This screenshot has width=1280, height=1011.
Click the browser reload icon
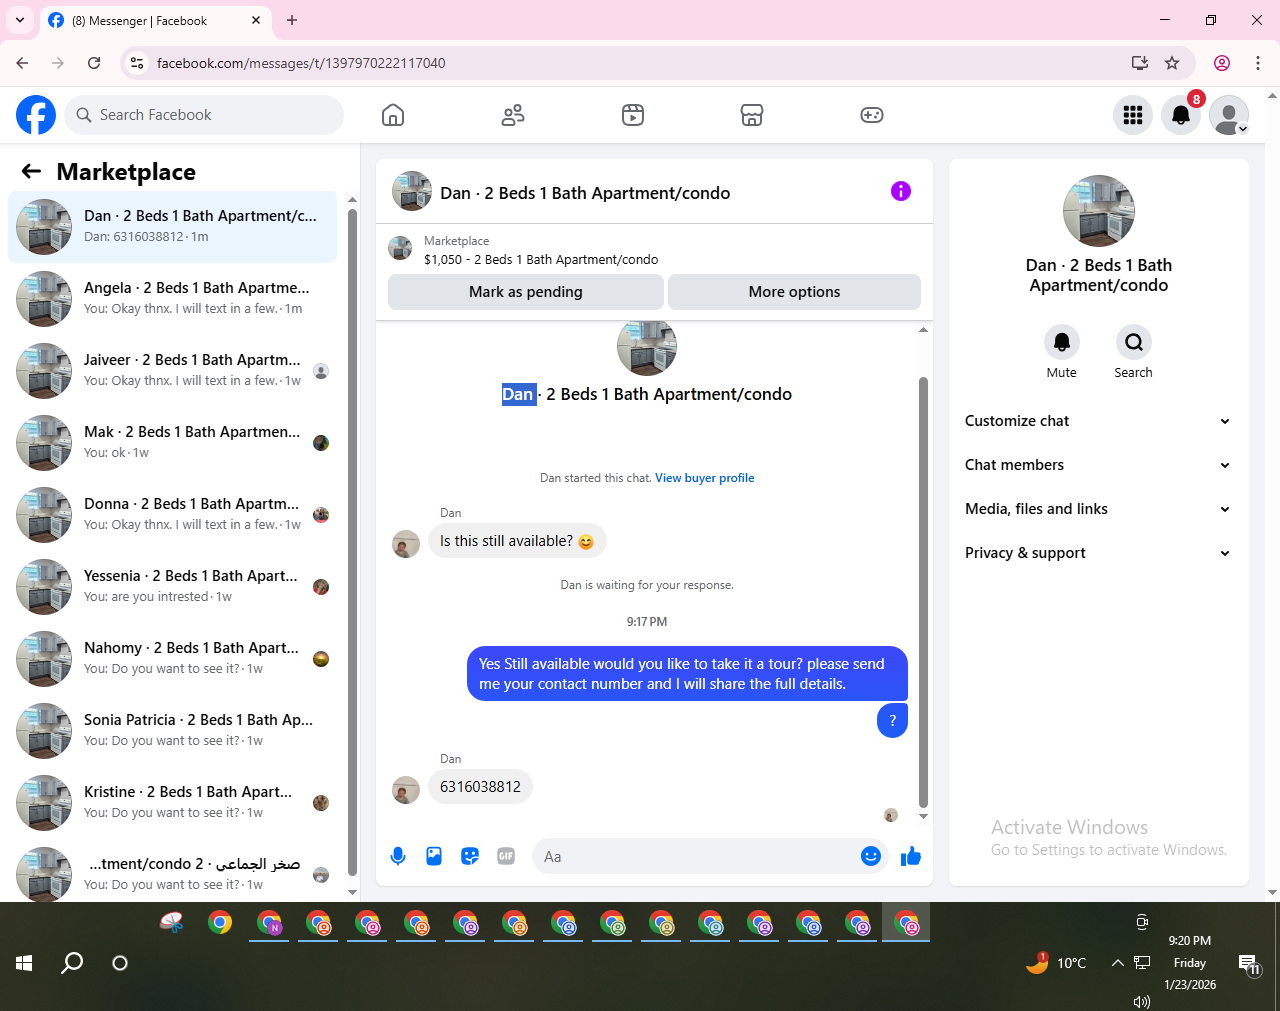94,63
